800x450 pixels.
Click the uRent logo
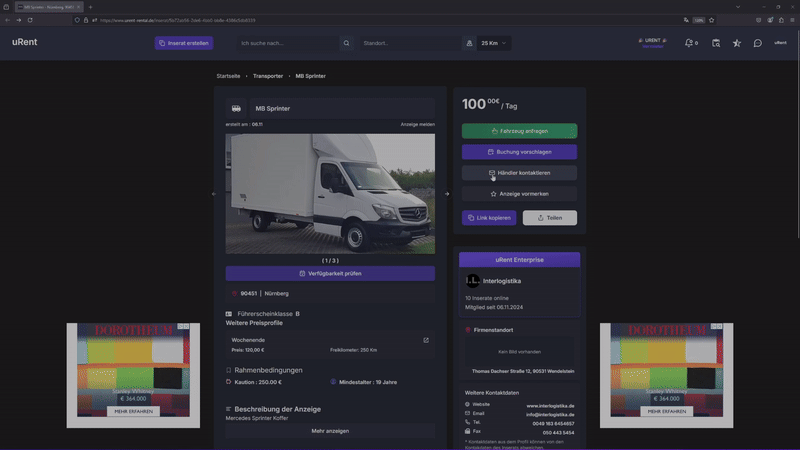click(24, 42)
